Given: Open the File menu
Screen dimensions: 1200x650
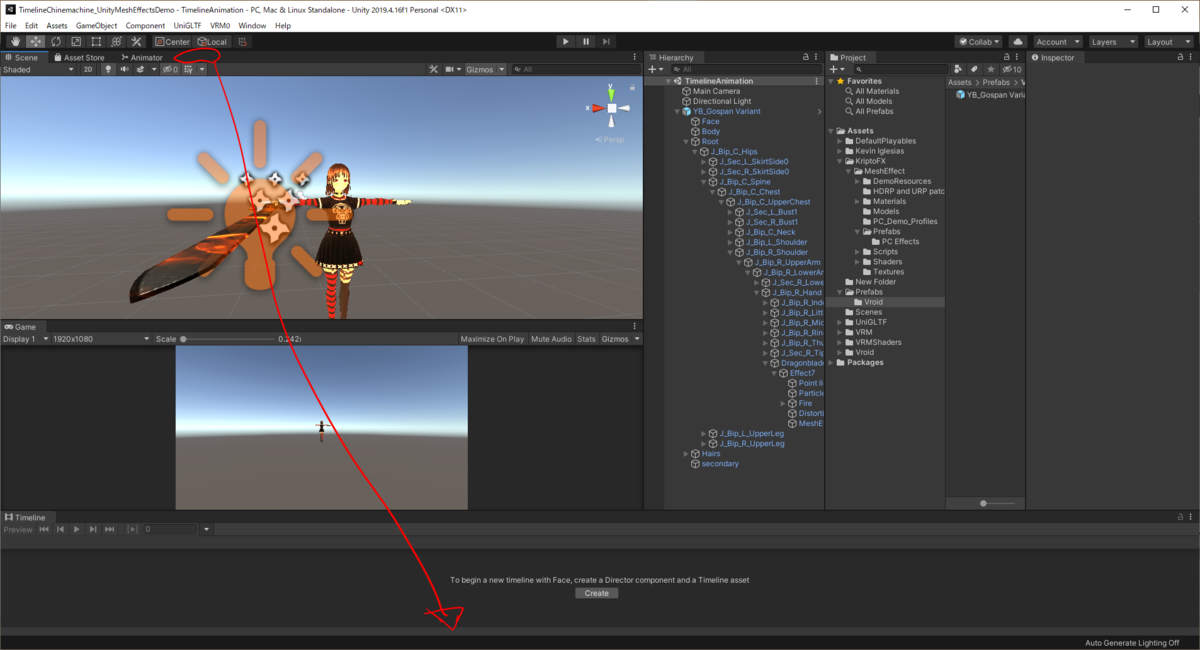Looking at the screenshot, I should pyautogui.click(x=11, y=25).
